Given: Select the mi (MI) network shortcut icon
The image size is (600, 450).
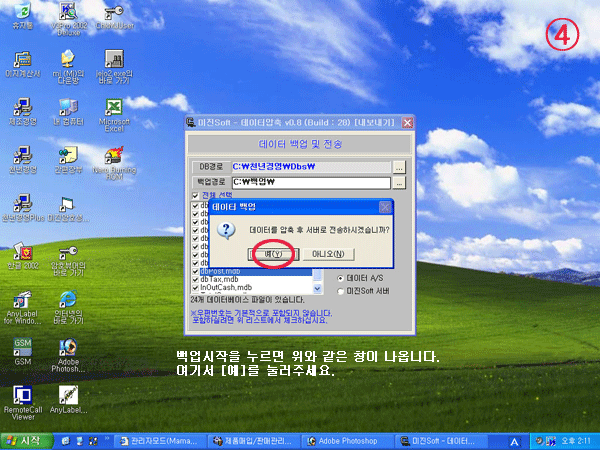Looking at the screenshot, I should [68, 67].
